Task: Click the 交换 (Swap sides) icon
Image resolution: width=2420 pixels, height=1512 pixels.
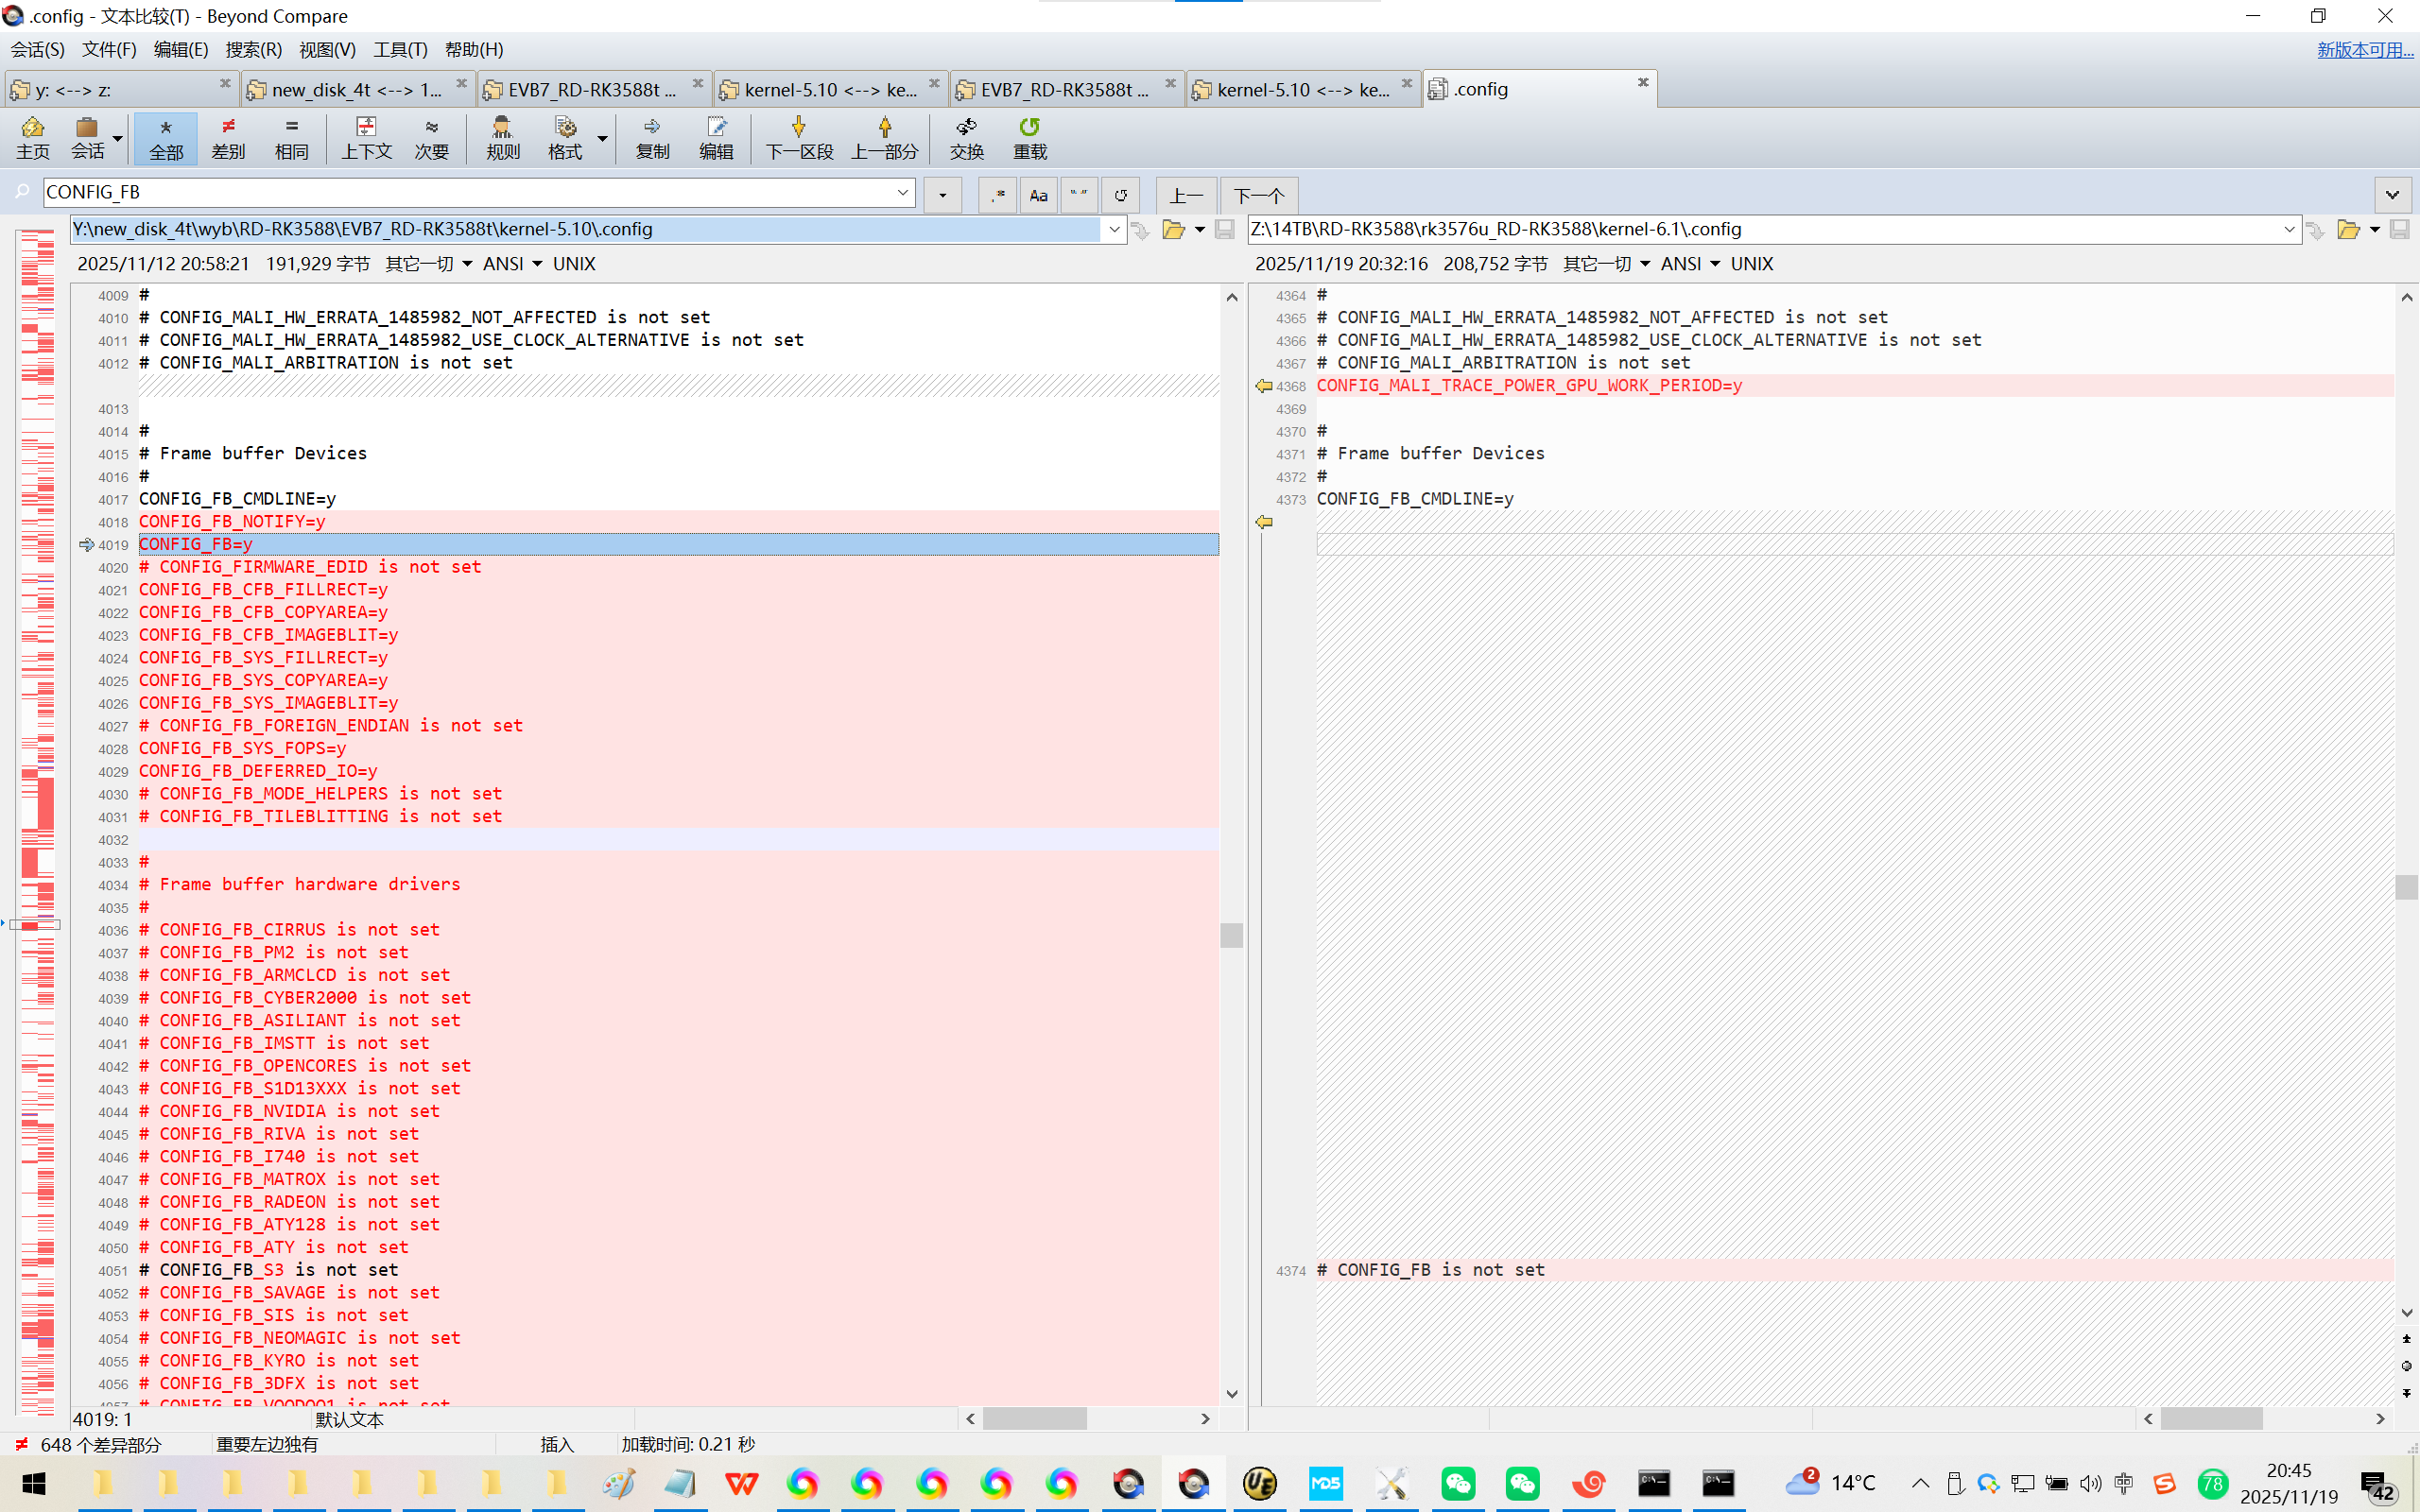Action: pos(966,137)
